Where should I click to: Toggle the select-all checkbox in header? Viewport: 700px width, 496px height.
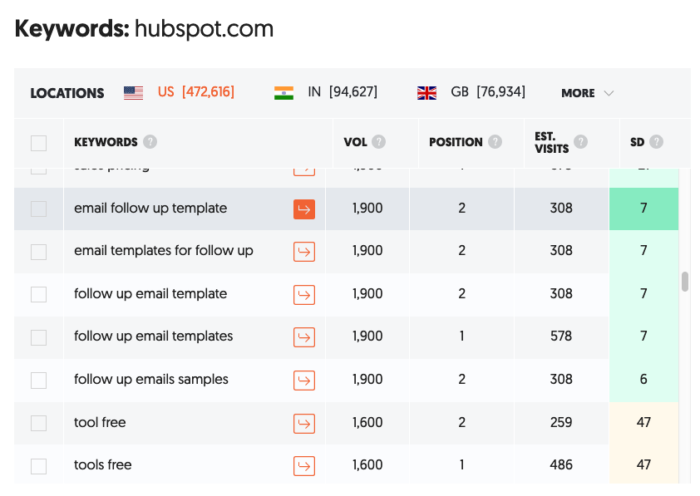point(39,143)
